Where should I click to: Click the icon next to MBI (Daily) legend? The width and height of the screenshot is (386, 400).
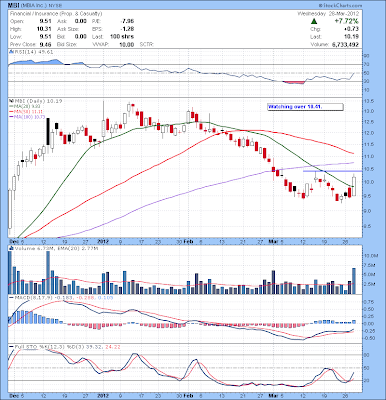[11, 100]
